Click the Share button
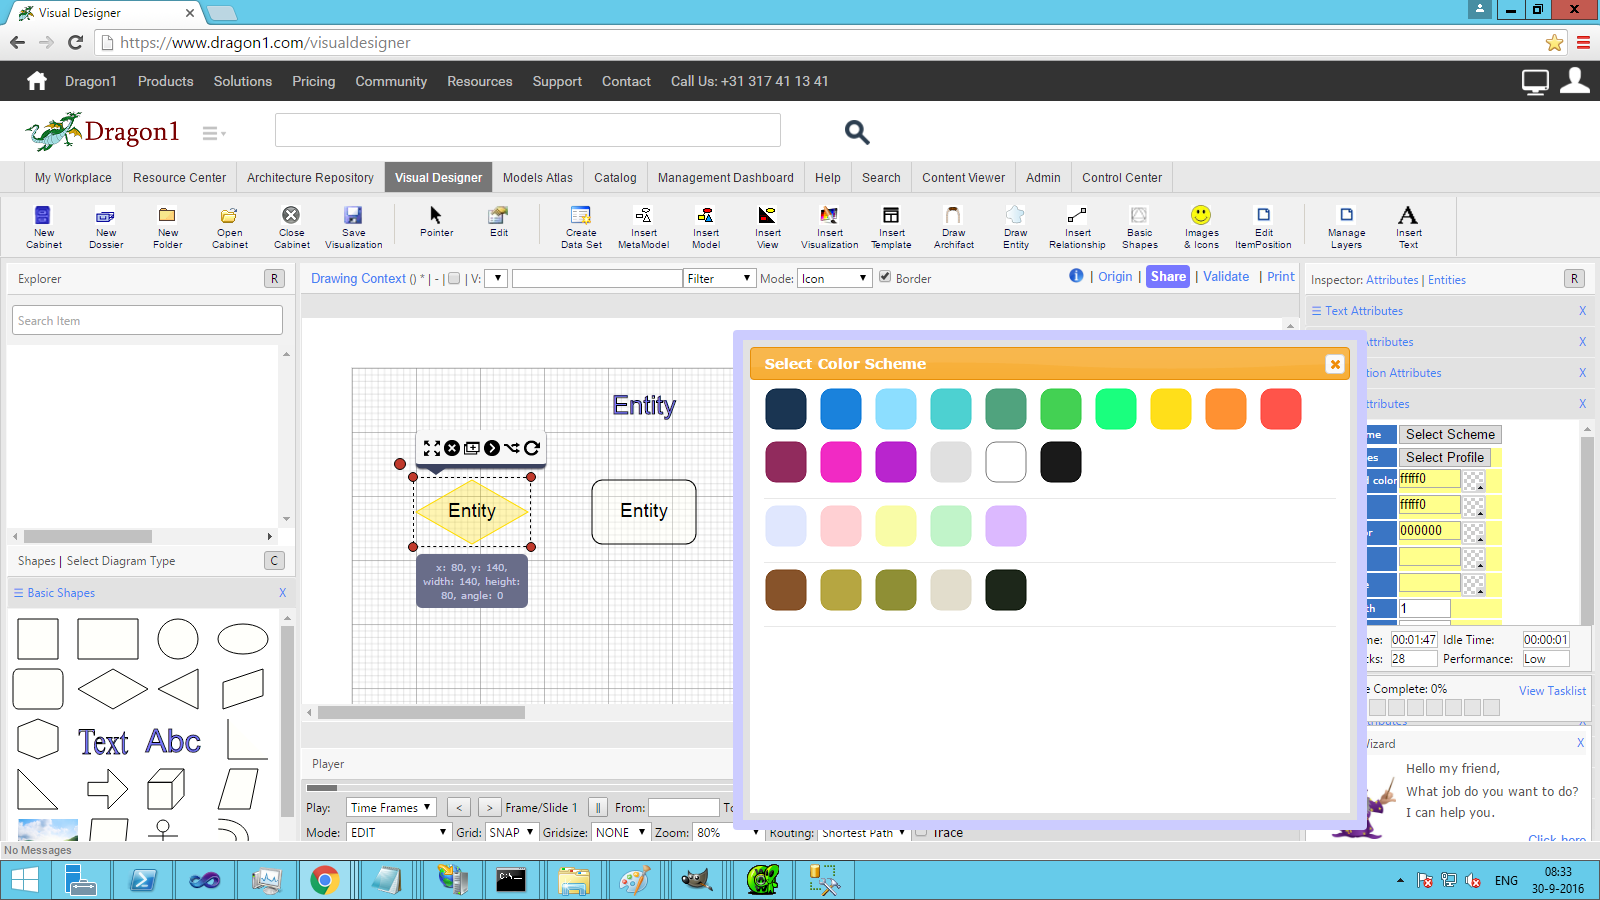 1168,277
